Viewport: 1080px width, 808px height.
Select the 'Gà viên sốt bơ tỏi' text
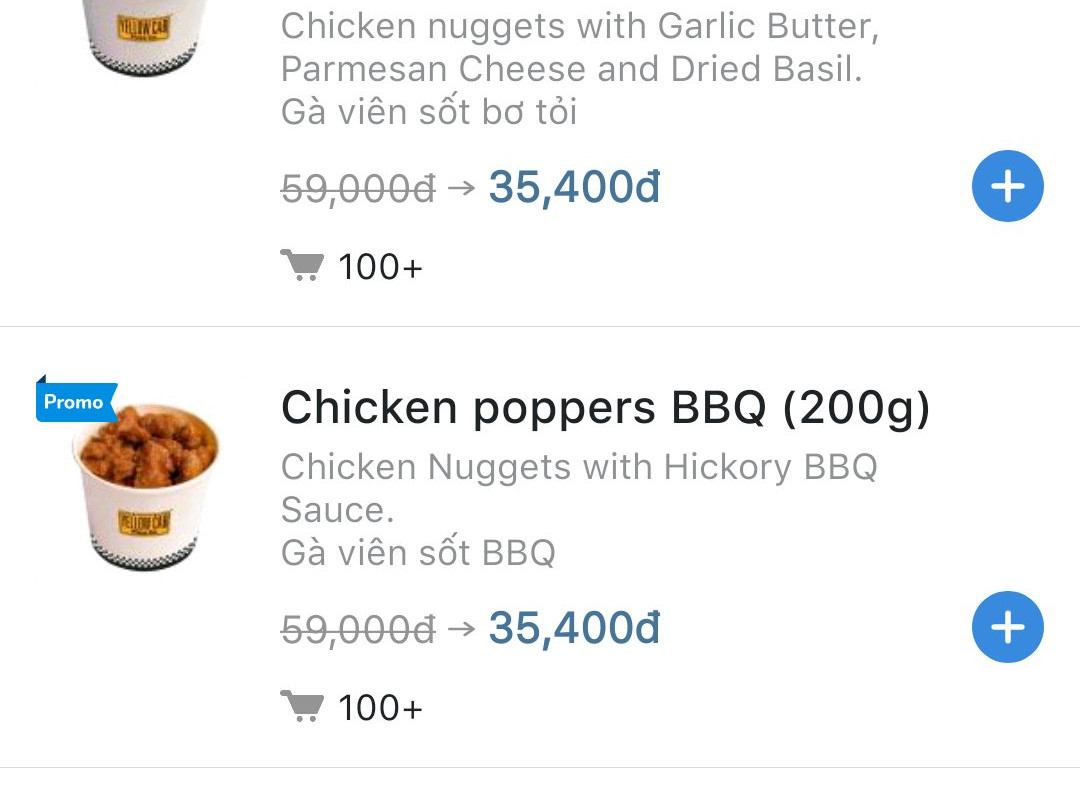coord(428,112)
